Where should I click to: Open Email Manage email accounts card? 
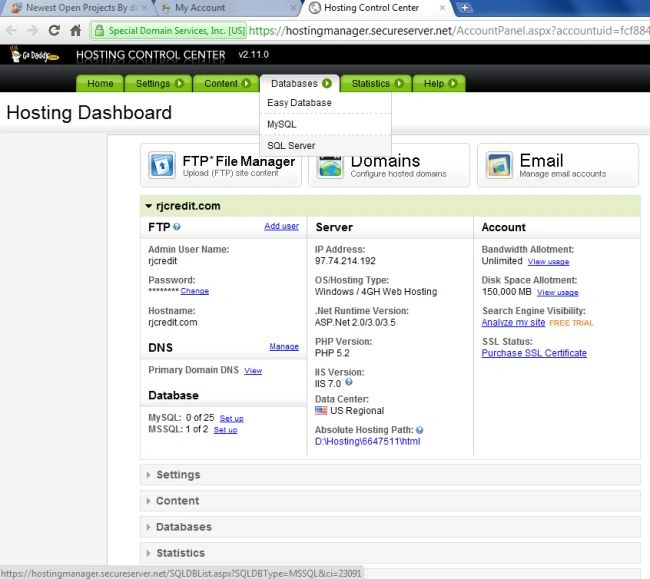click(x=558, y=165)
